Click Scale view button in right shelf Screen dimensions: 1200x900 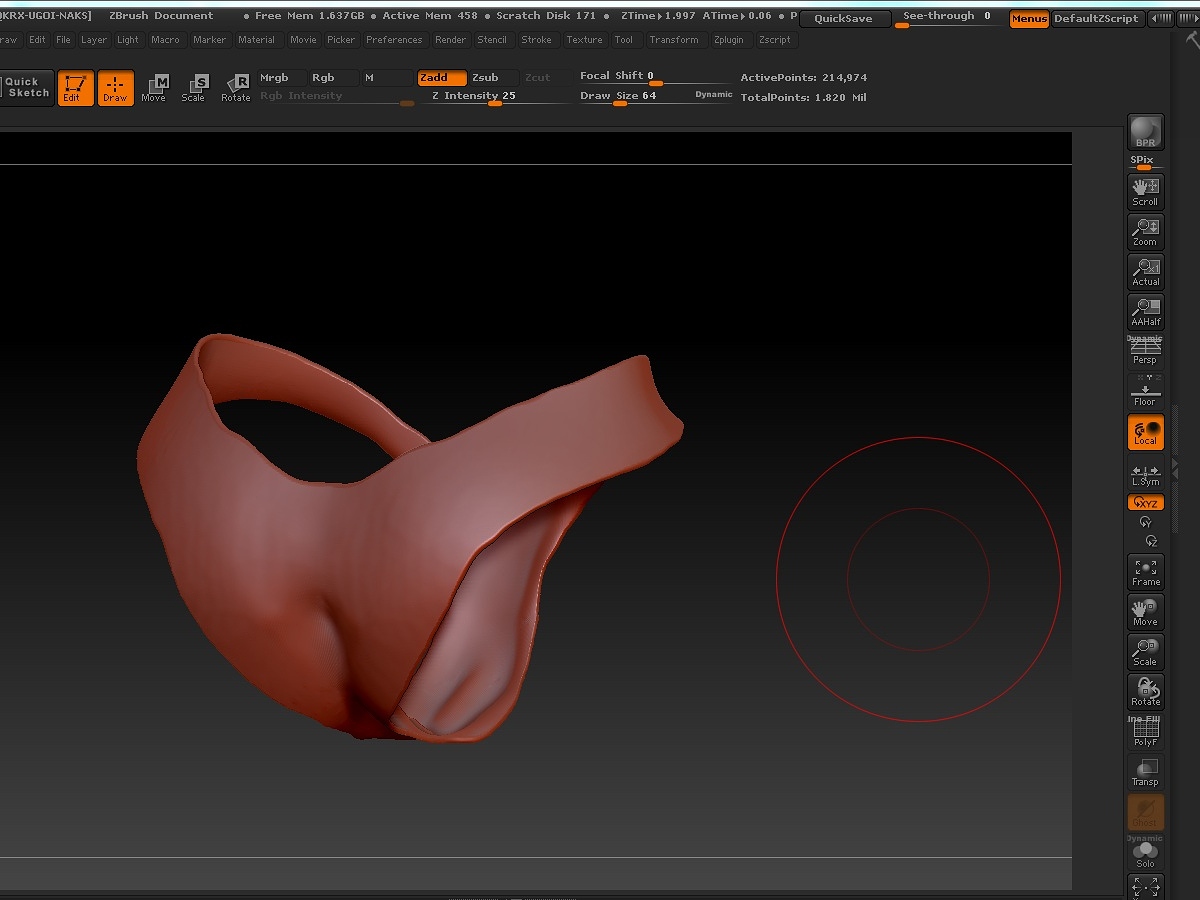point(1145,652)
